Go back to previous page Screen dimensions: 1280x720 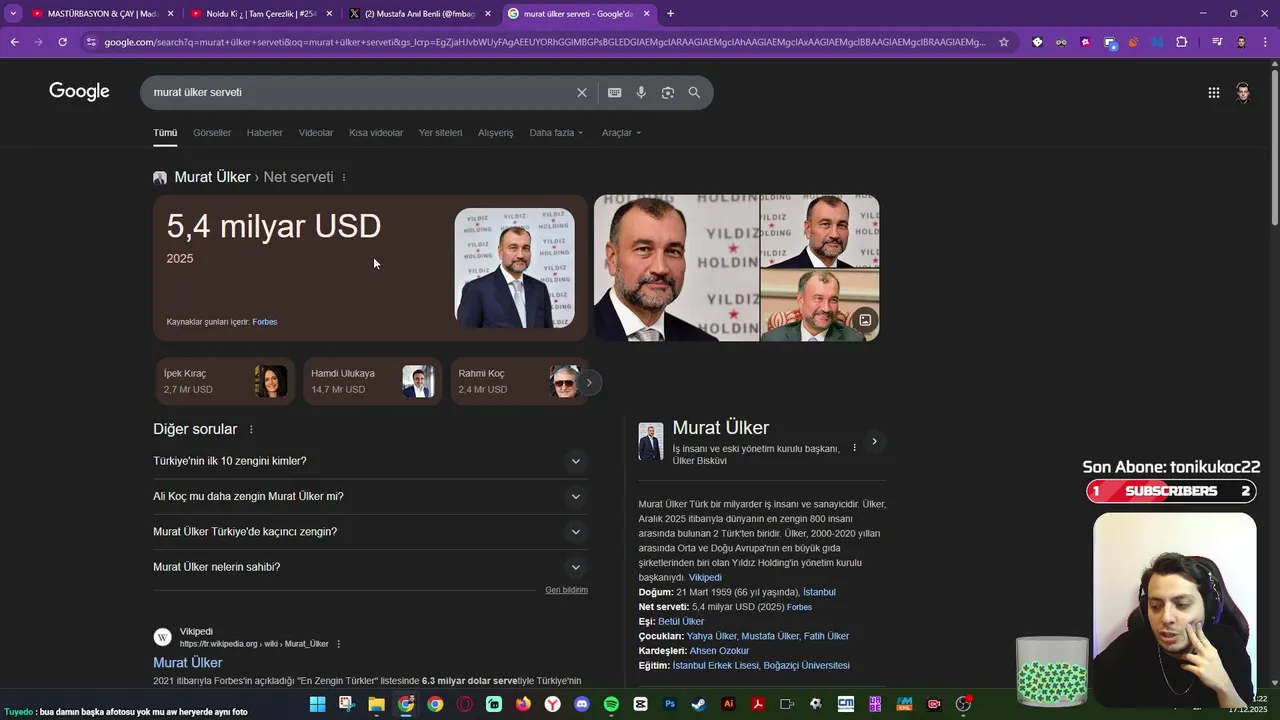click(x=14, y=42)
